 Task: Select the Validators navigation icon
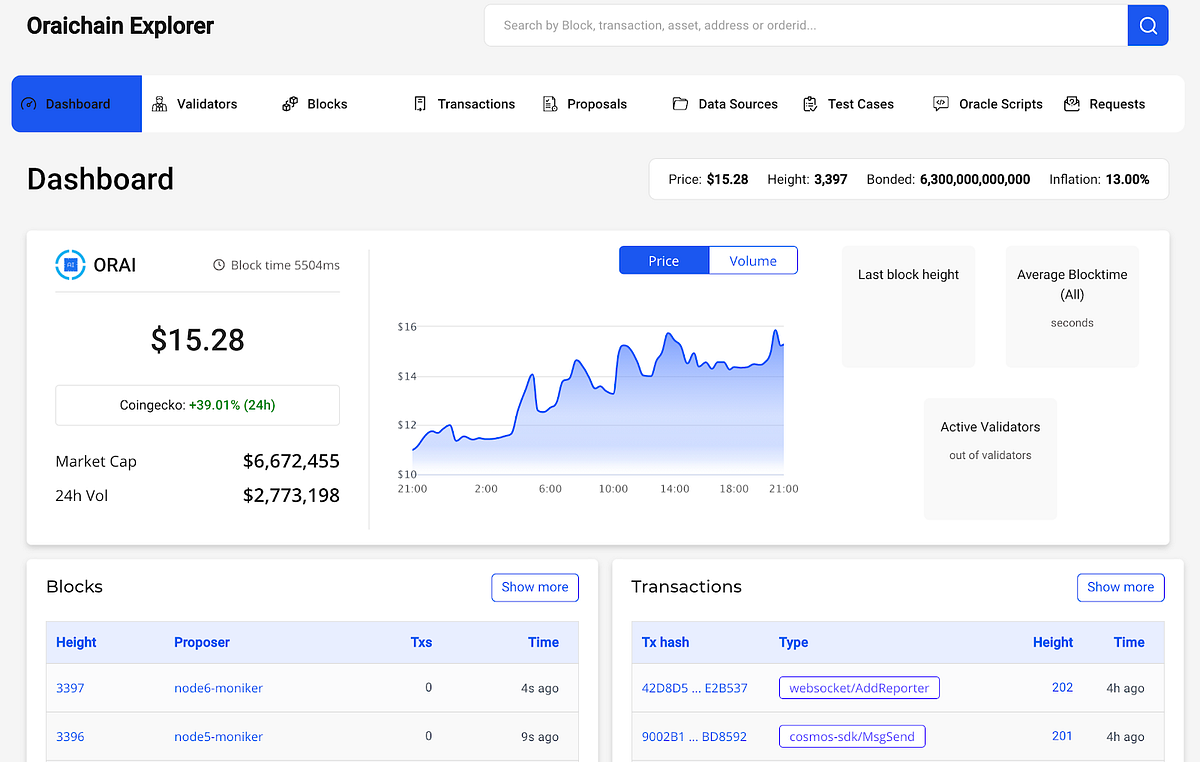(x=160, y=103)
